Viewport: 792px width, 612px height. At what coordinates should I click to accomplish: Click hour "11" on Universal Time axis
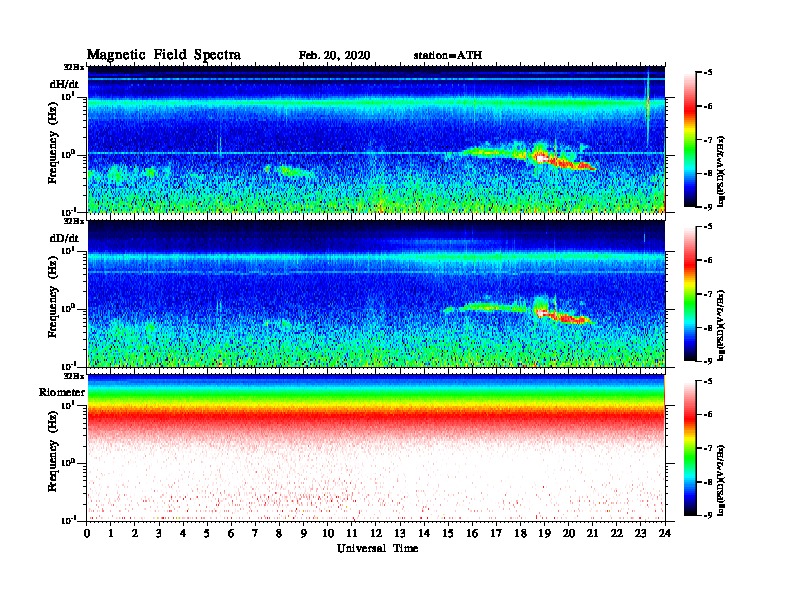pos(352,533)
